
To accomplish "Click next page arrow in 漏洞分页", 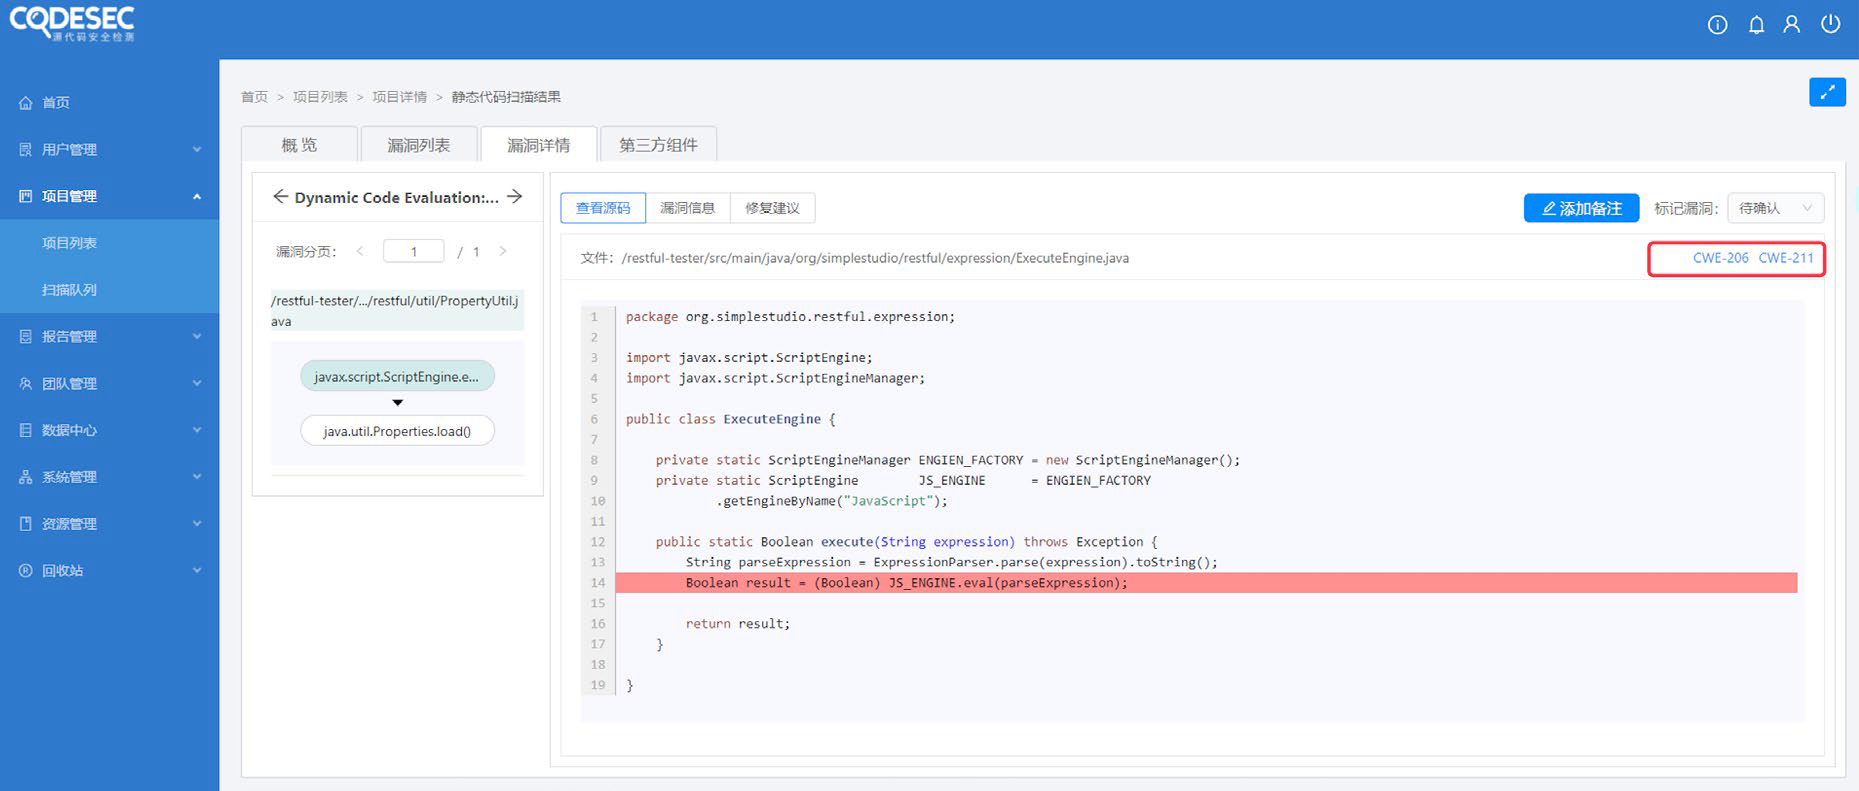I will (503, 251).
